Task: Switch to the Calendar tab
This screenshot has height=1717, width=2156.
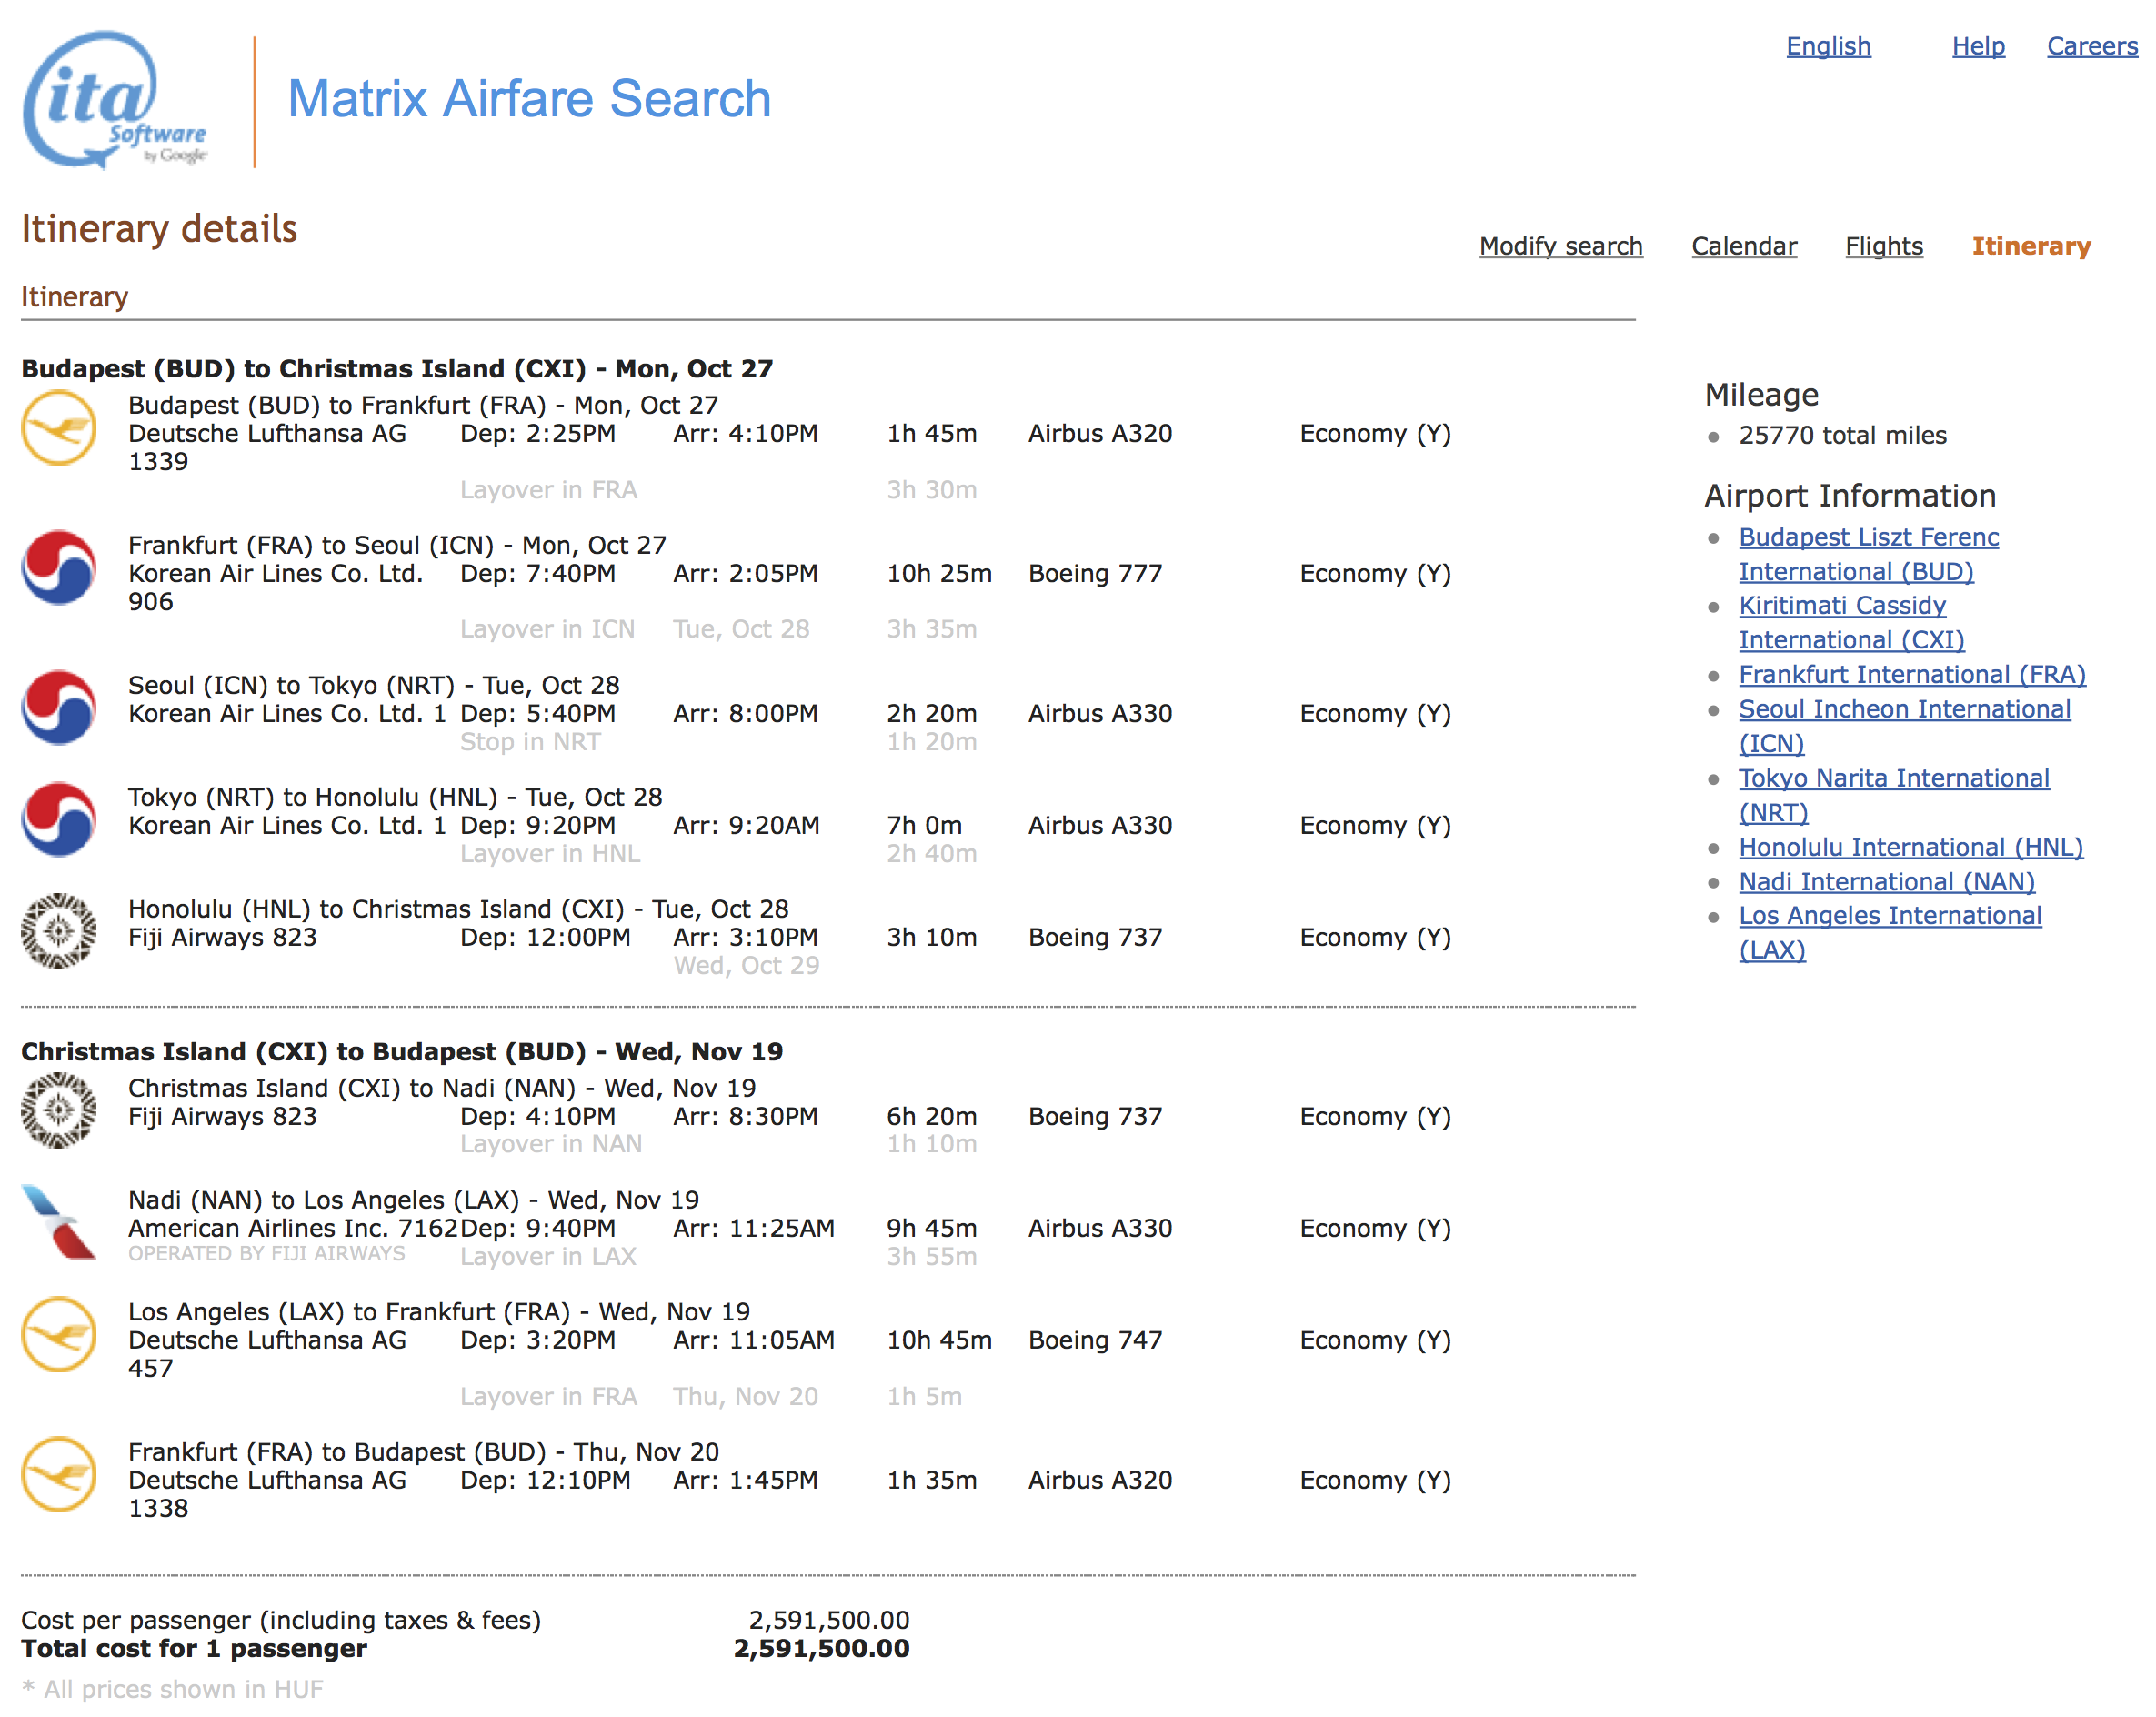Action: (1743, 246)
